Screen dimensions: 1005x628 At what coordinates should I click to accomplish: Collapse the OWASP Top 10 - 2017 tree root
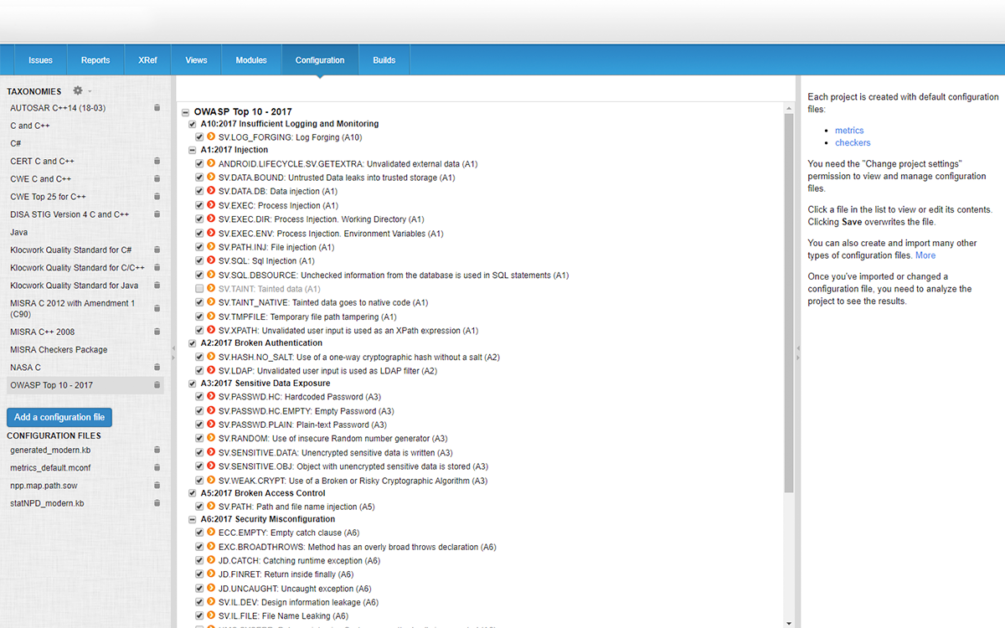pyautogui.click(x=185, y=112)
